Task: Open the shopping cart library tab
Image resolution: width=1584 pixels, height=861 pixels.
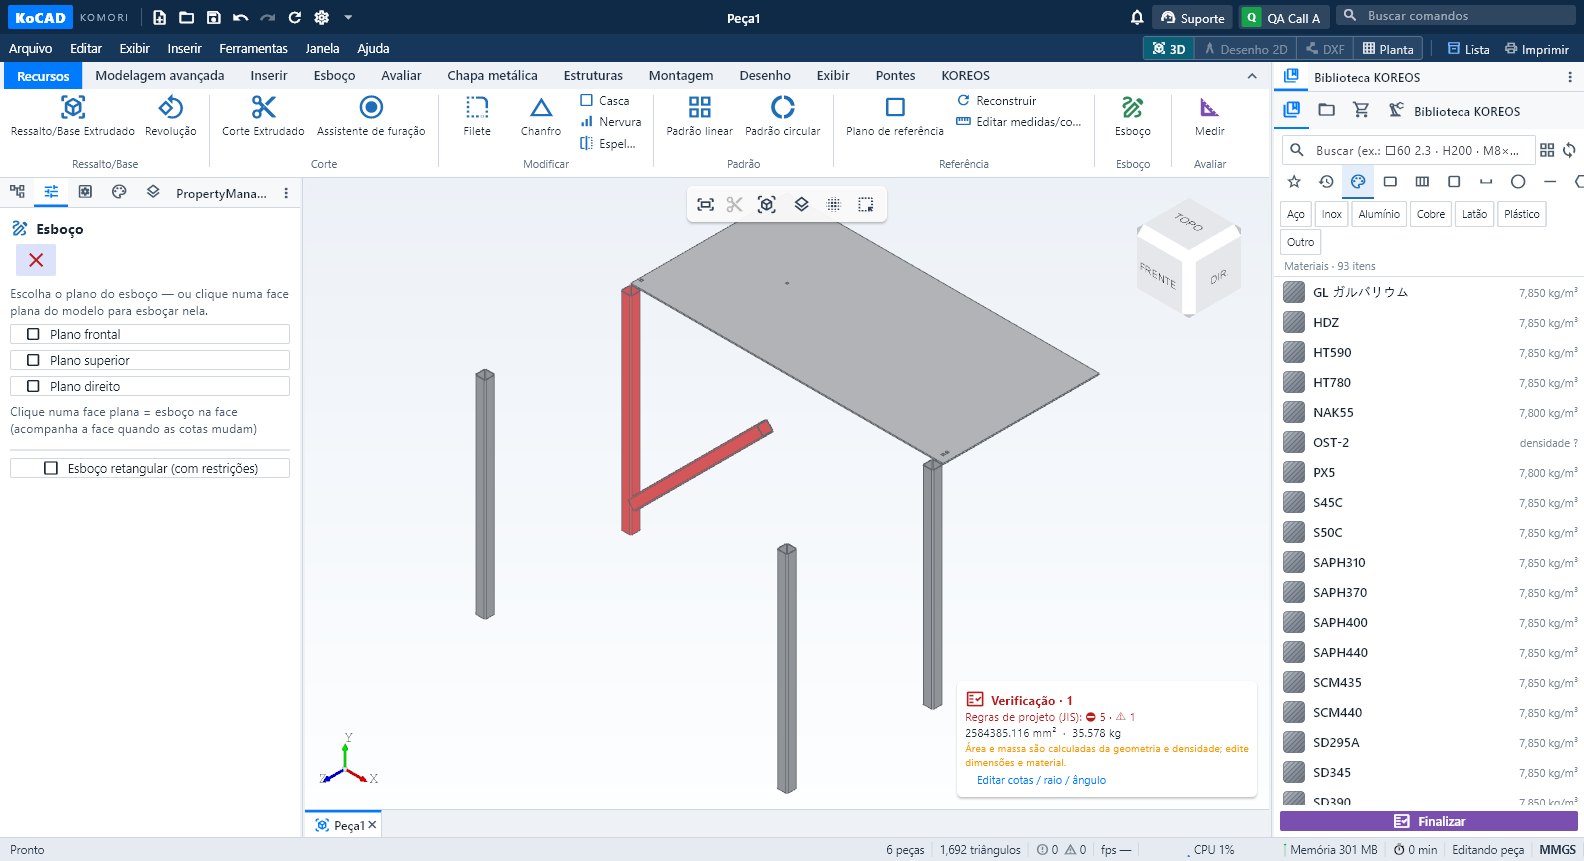Action: (1361, 110)
